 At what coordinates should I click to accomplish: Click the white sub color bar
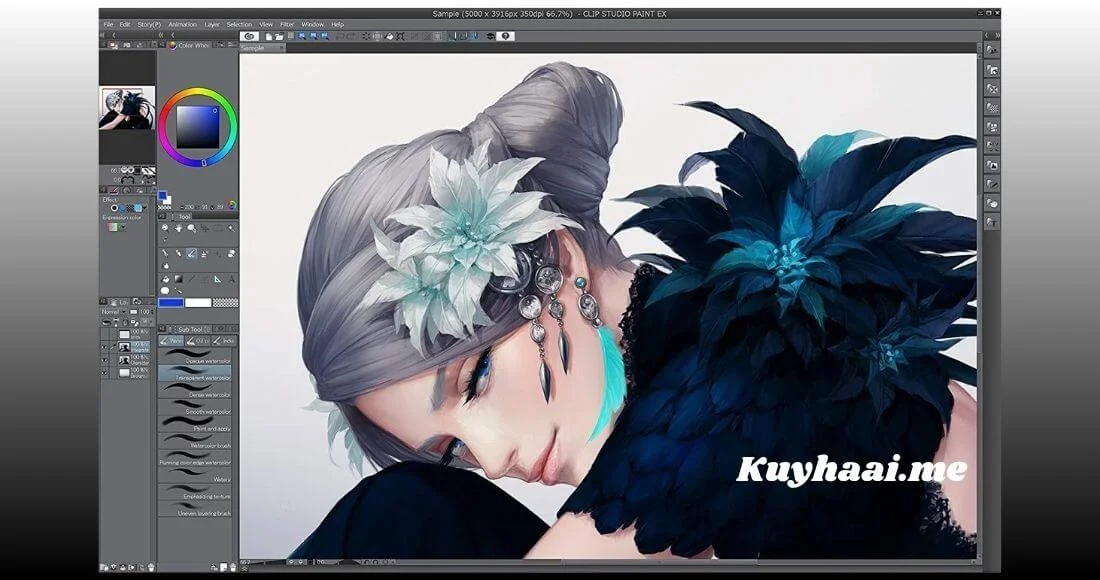click(198, 303)
